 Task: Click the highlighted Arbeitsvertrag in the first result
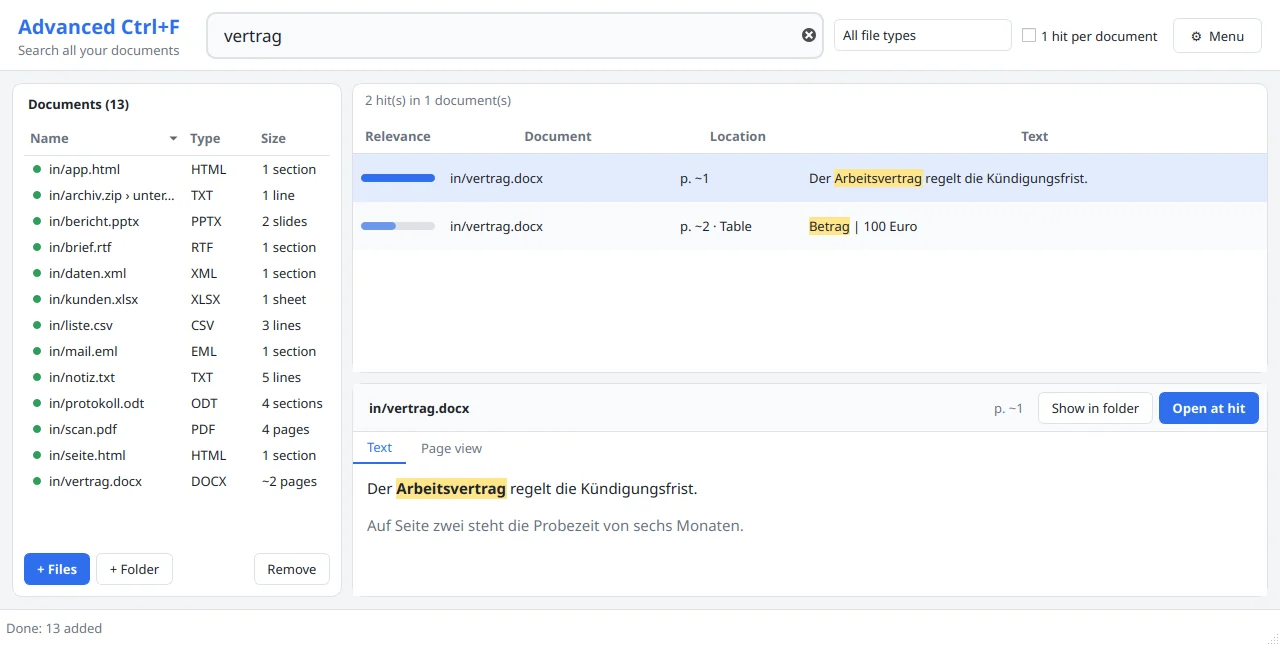coord(878,178)
